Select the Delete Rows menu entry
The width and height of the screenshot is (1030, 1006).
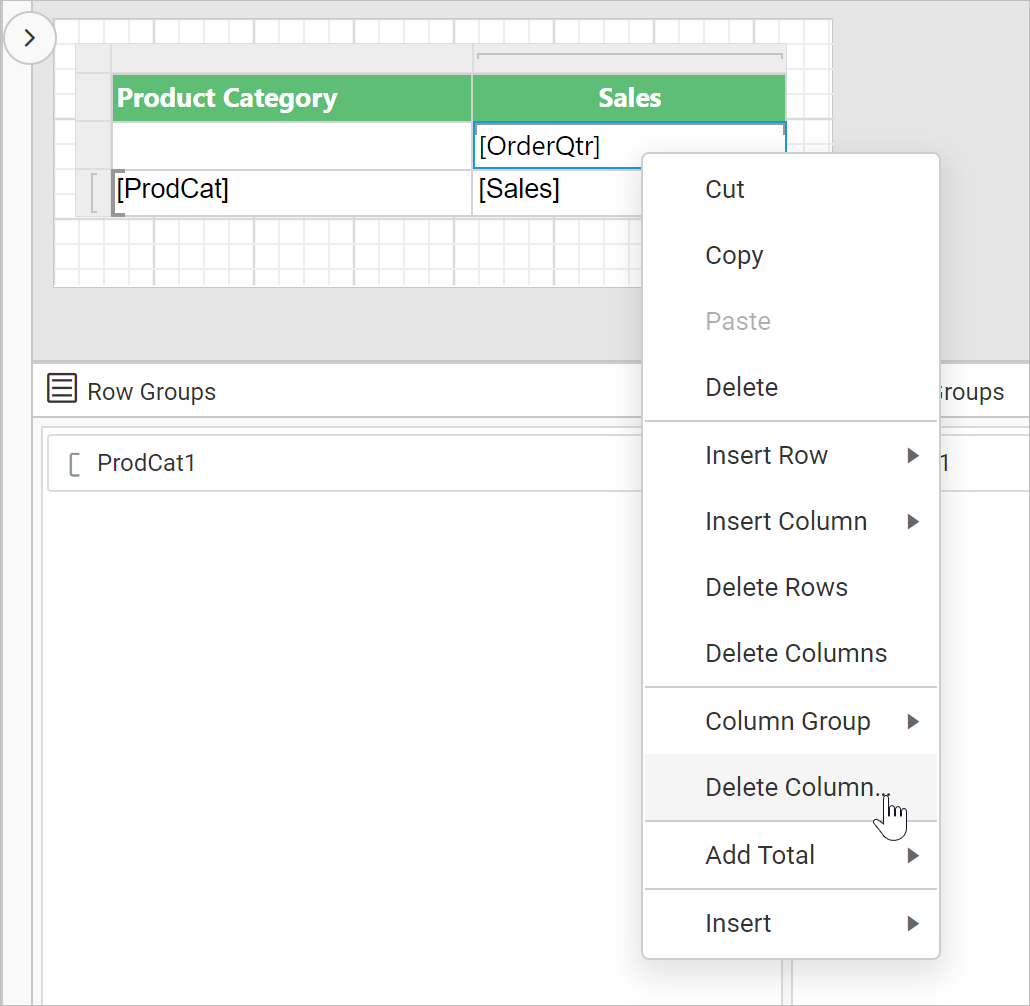[x=776, y=587]
